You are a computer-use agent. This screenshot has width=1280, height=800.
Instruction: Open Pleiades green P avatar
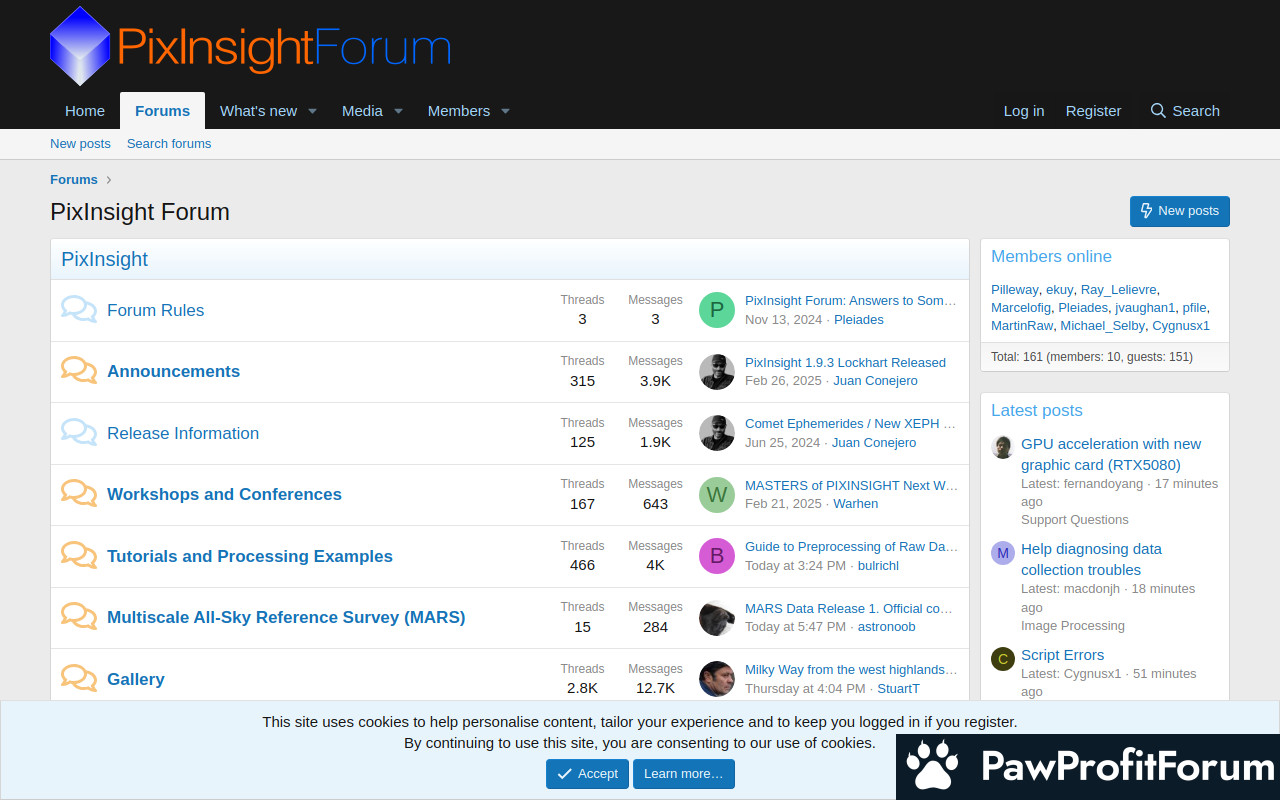717,310
